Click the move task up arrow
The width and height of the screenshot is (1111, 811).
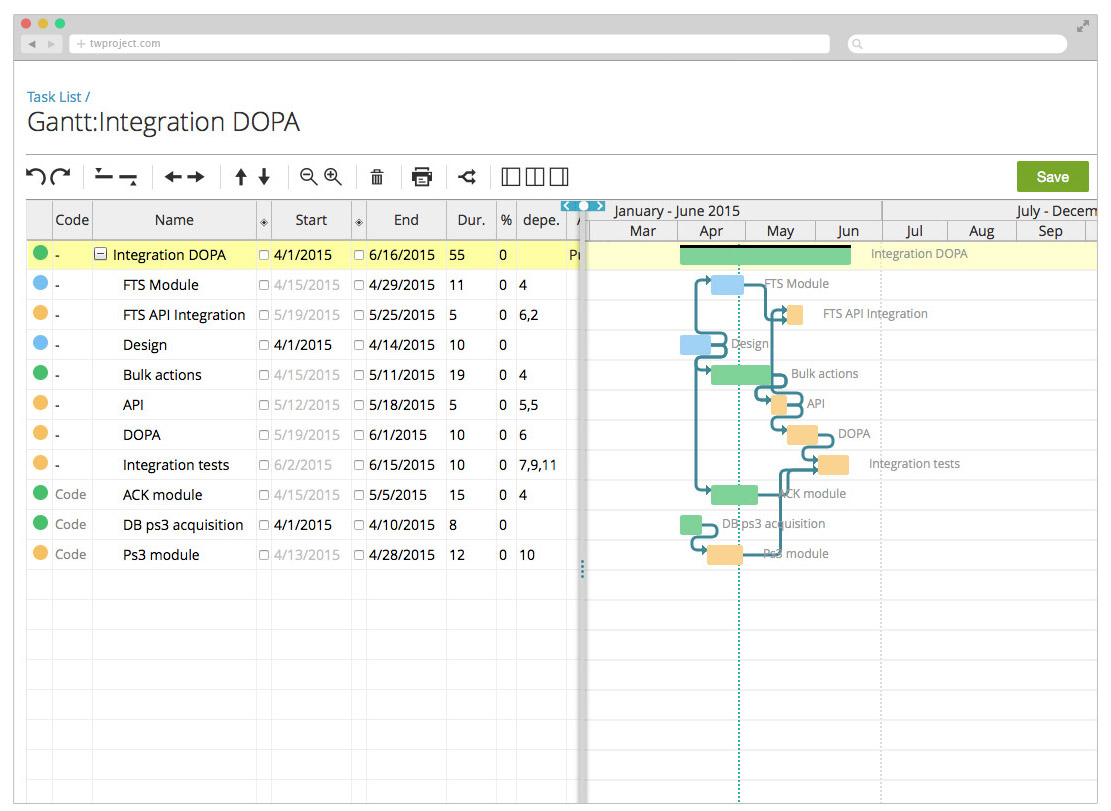click(x=244, y=176)
